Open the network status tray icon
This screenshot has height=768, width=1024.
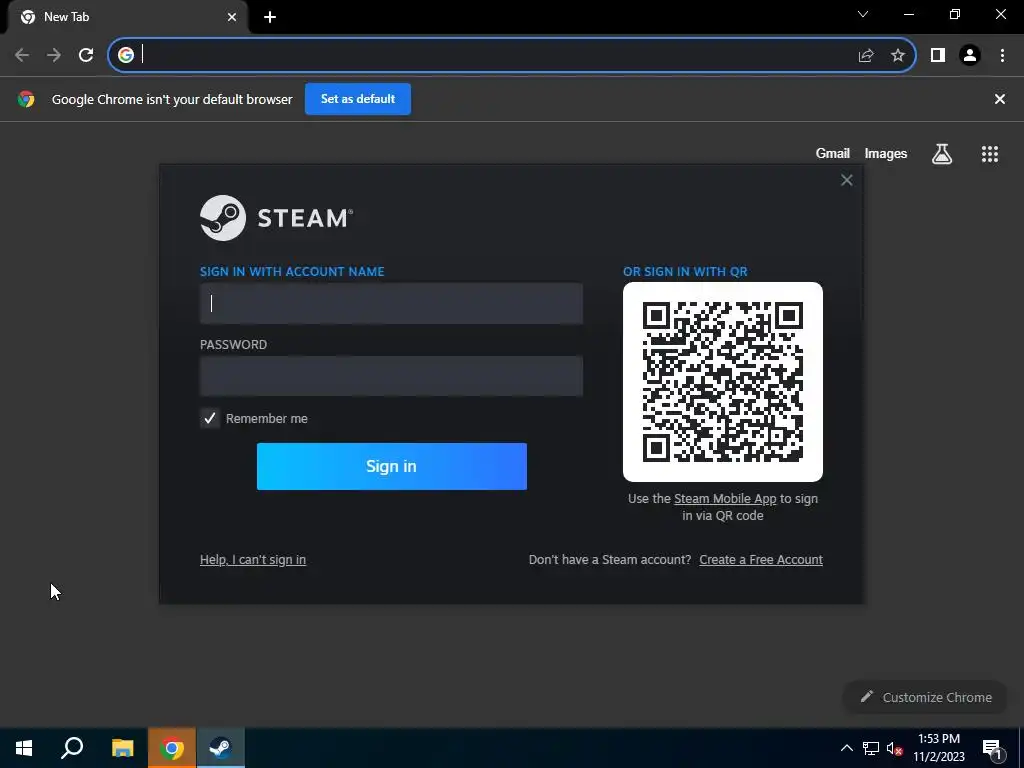point(871,748)
